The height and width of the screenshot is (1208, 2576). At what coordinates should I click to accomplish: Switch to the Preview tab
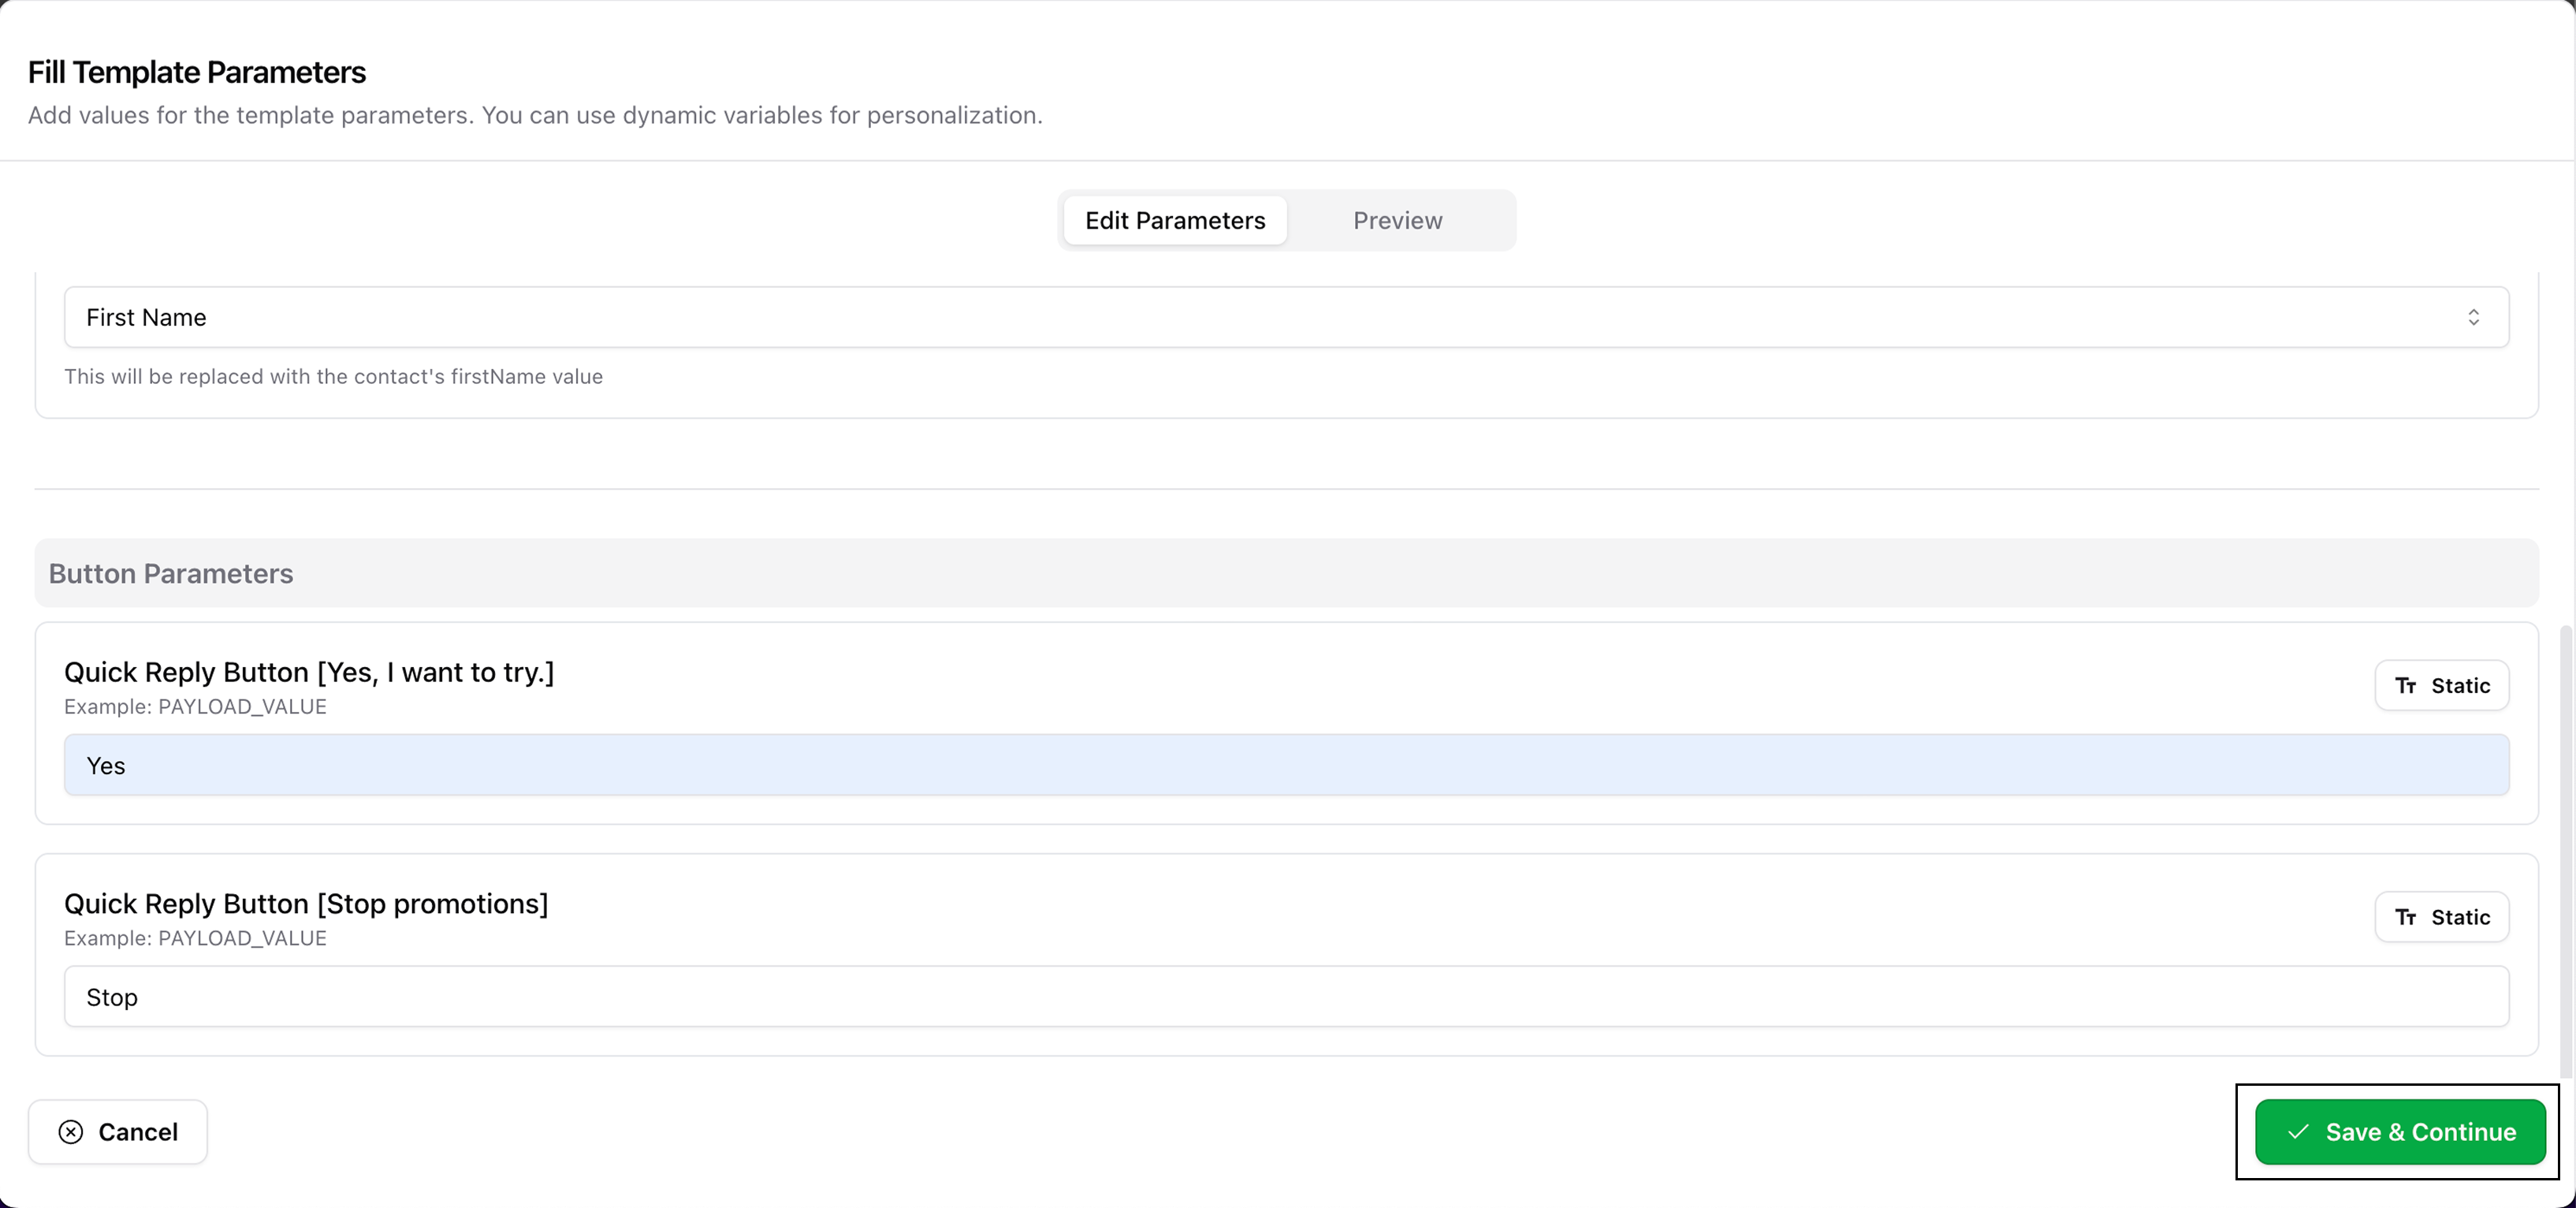[x=1397, y=220]
